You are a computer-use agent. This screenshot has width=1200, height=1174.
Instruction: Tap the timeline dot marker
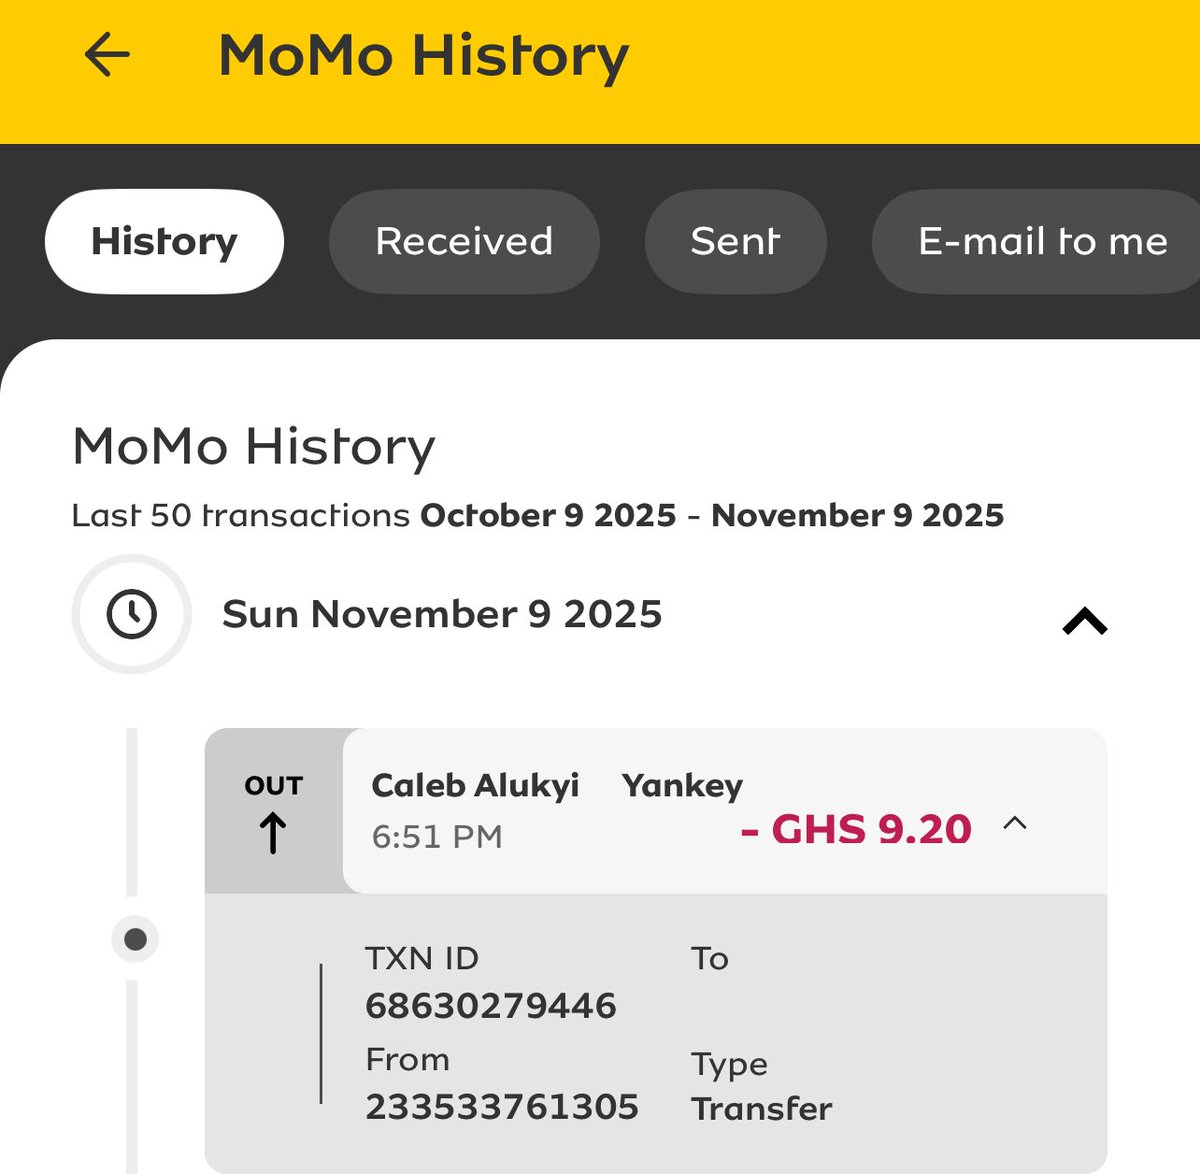[136, 939]
